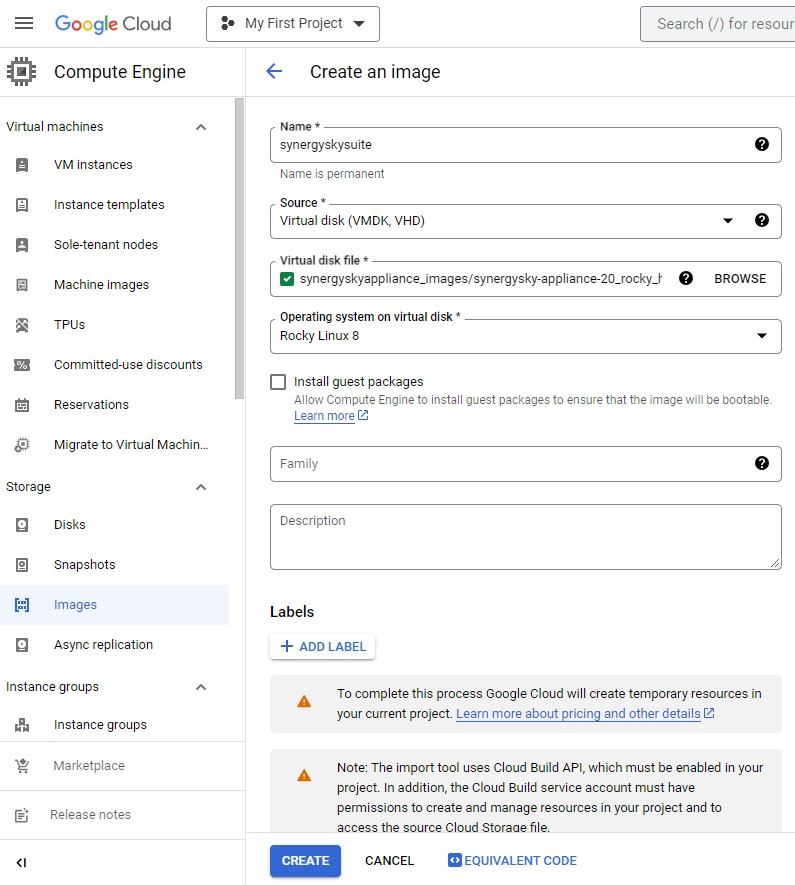
Task: Collapse the Virtual machines section
Action: tap(201, 127)
